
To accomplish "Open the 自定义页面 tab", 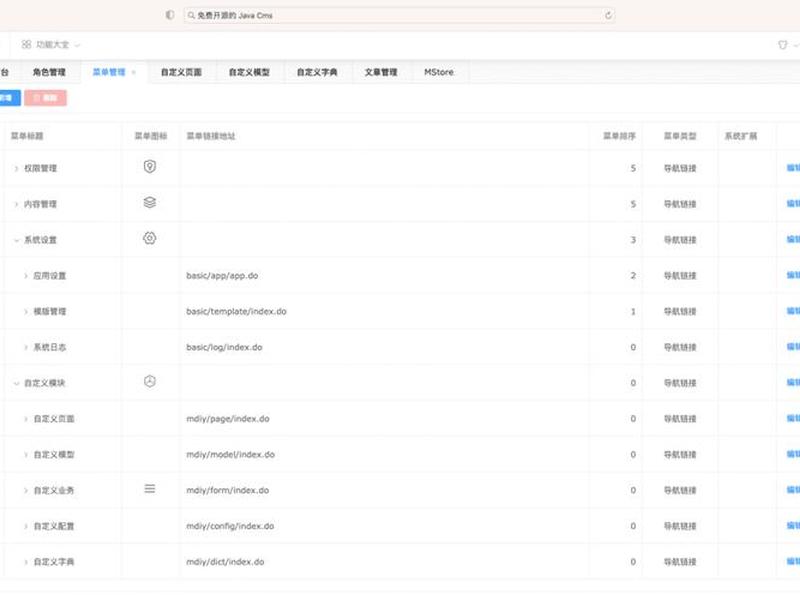I will tap(181, 72).
